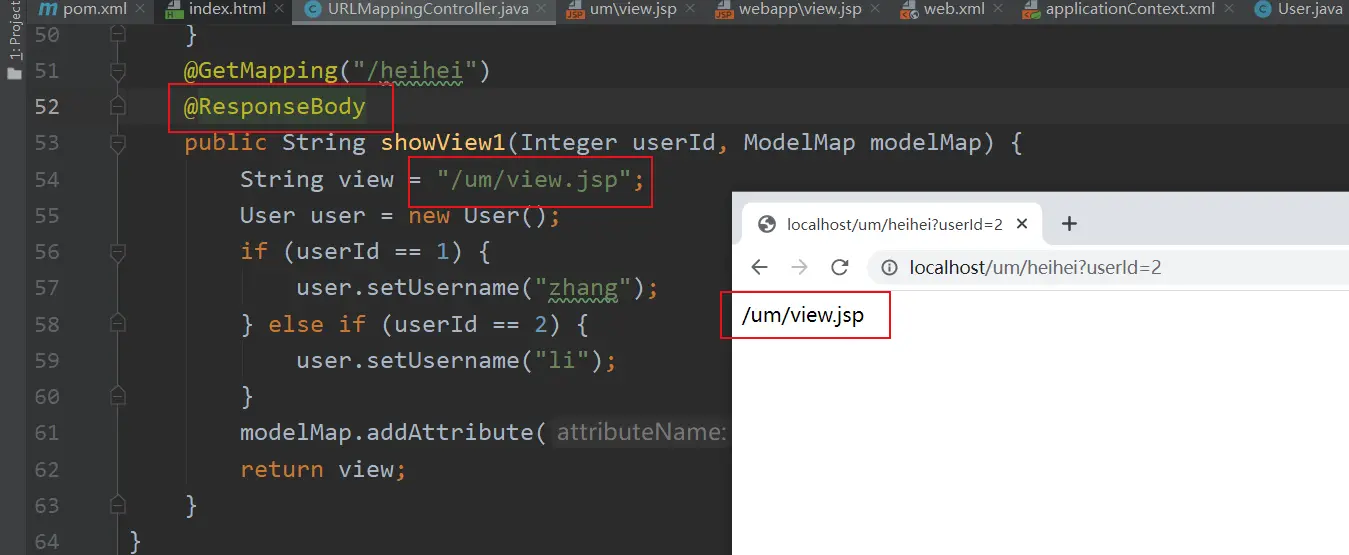The image size is (1349, 555).
Task: Click the @GetMapping annotation text
Action: coord(261,71)
